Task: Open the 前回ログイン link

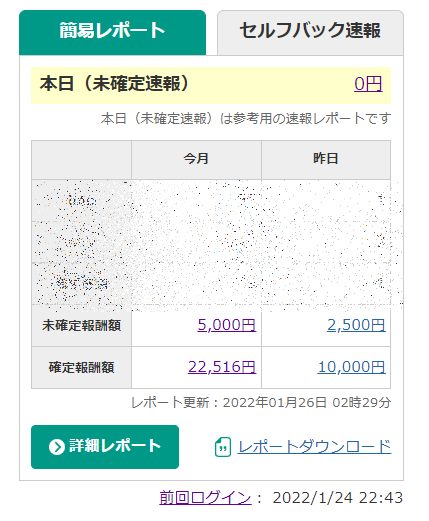Action: click(x=205, y=498)
